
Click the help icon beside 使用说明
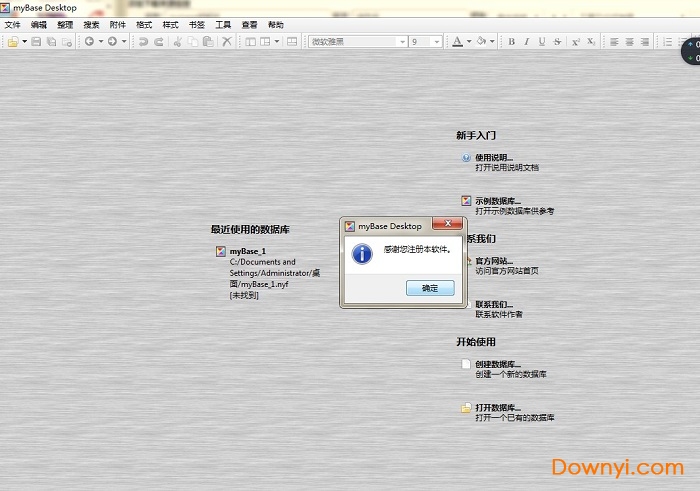466,158
